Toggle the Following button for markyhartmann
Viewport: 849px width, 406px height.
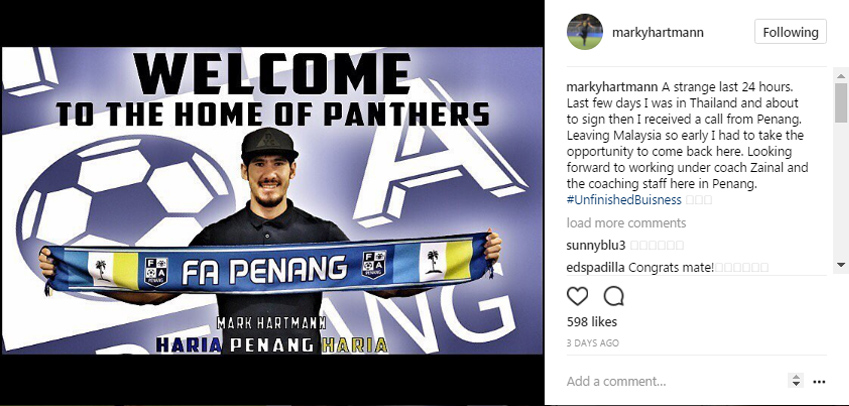click(791, 32)
